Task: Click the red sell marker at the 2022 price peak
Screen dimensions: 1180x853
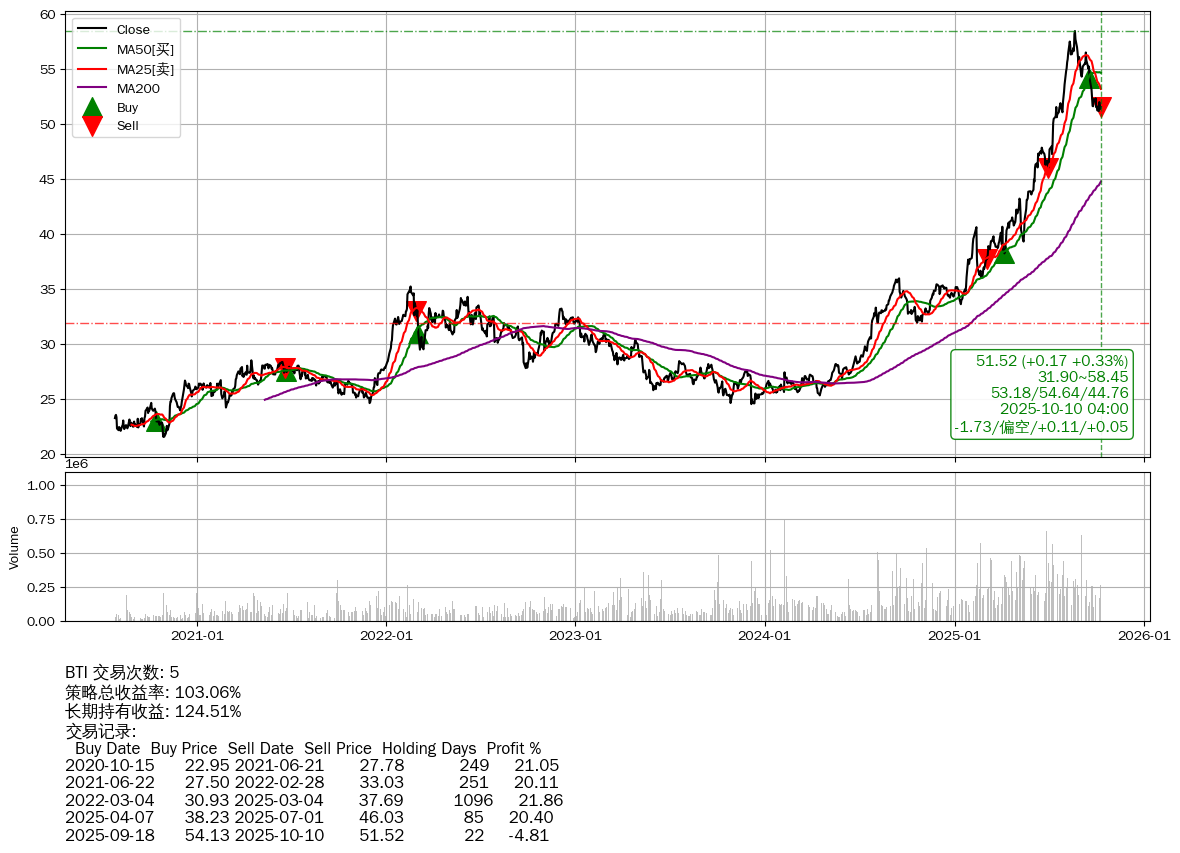Action: point(416,311)
